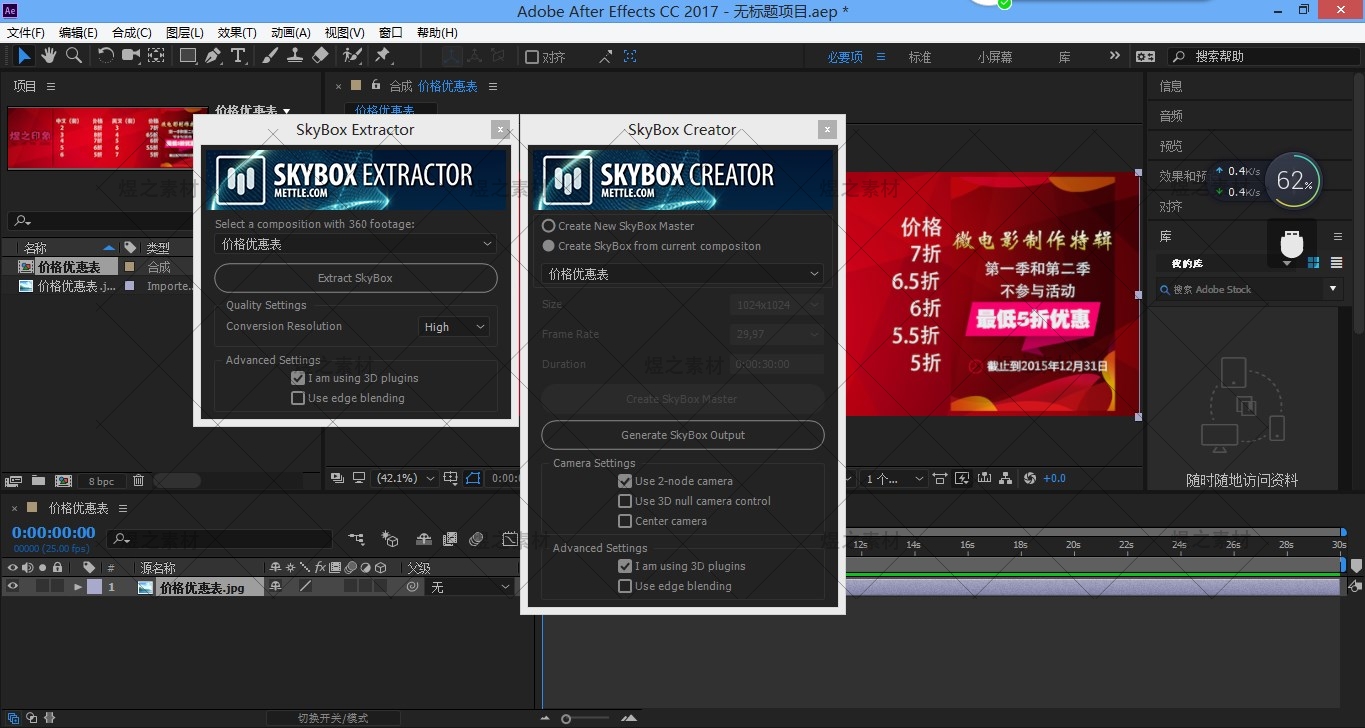Open workspace settings icon beside search help
1365x728 pixels.
[x=1146, y=57]
